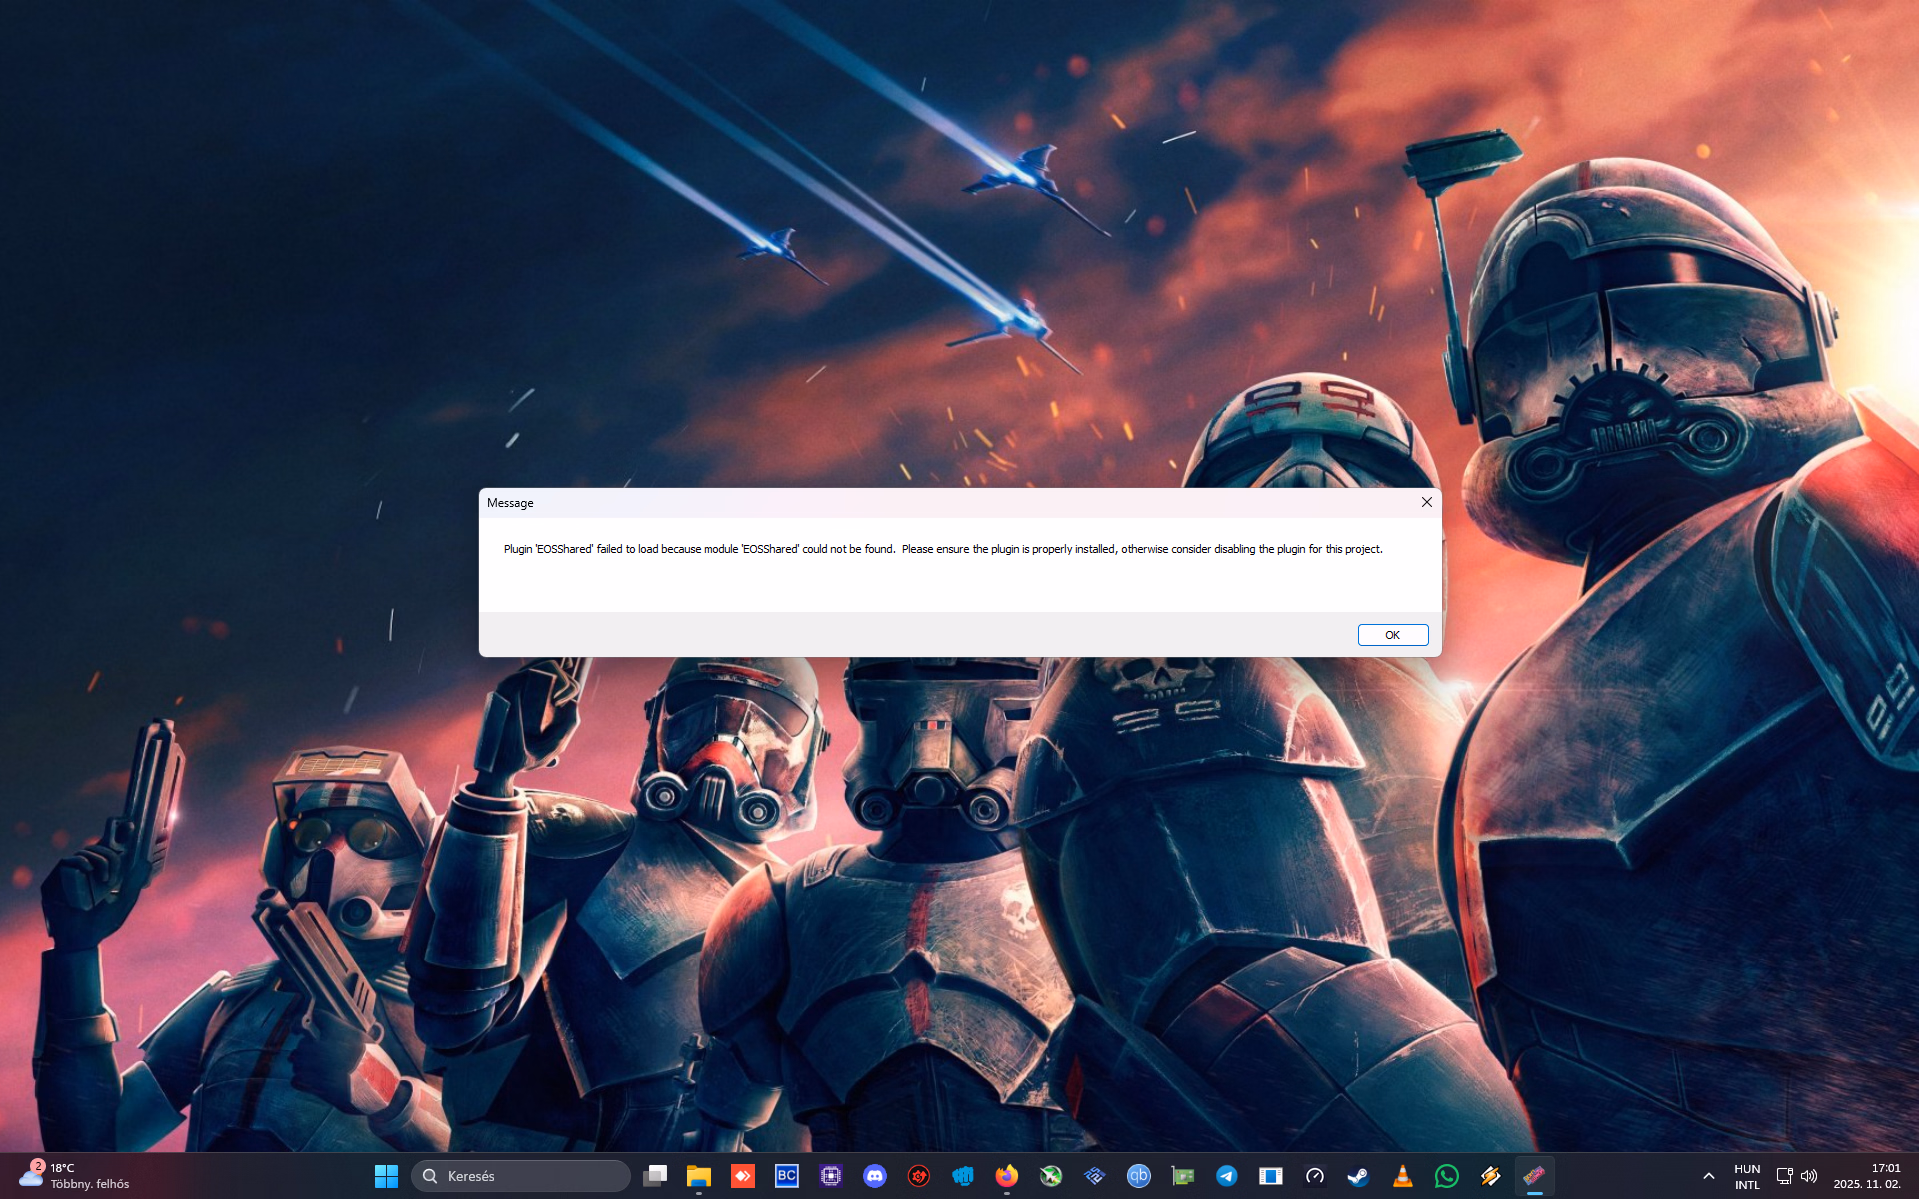
Task: Open the blue BC app icon
Action: pyautogui.click(x=787, y=1176)
